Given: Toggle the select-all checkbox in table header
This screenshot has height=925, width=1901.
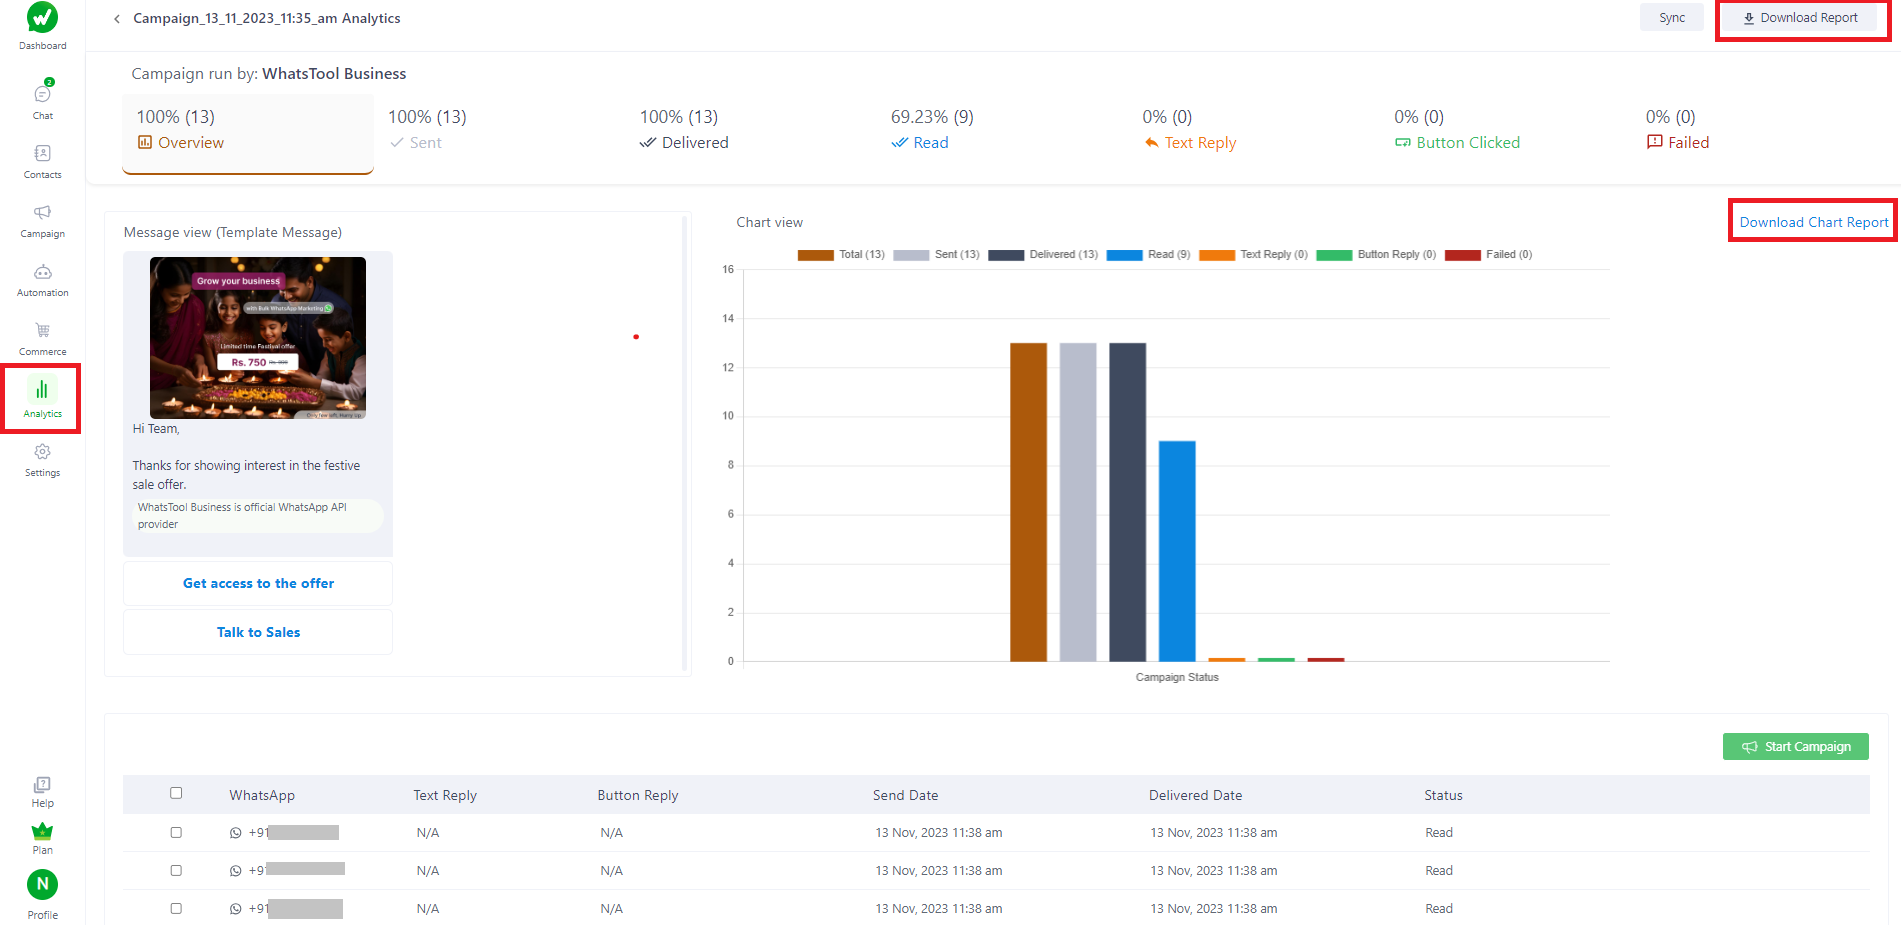Looking at the screenshot, I should [x=176, y=793].
